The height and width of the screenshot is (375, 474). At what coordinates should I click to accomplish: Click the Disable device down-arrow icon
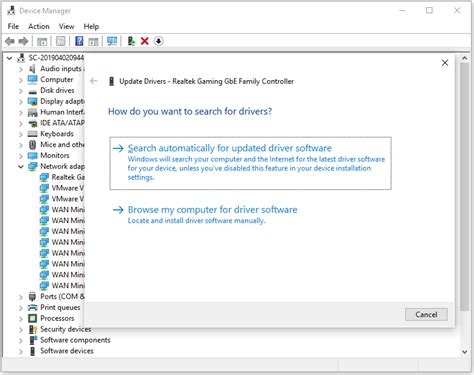159,41
